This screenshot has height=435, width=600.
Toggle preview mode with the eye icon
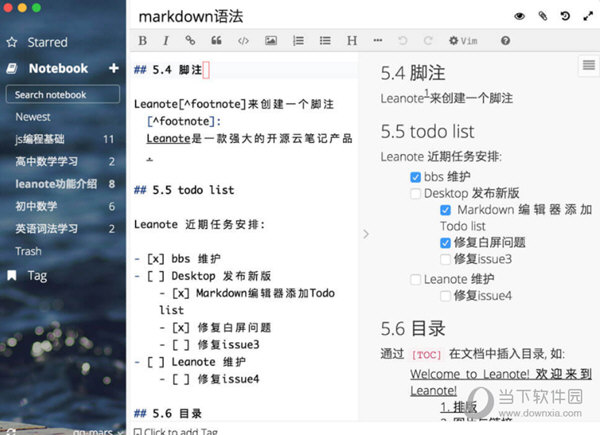point(519,16)
